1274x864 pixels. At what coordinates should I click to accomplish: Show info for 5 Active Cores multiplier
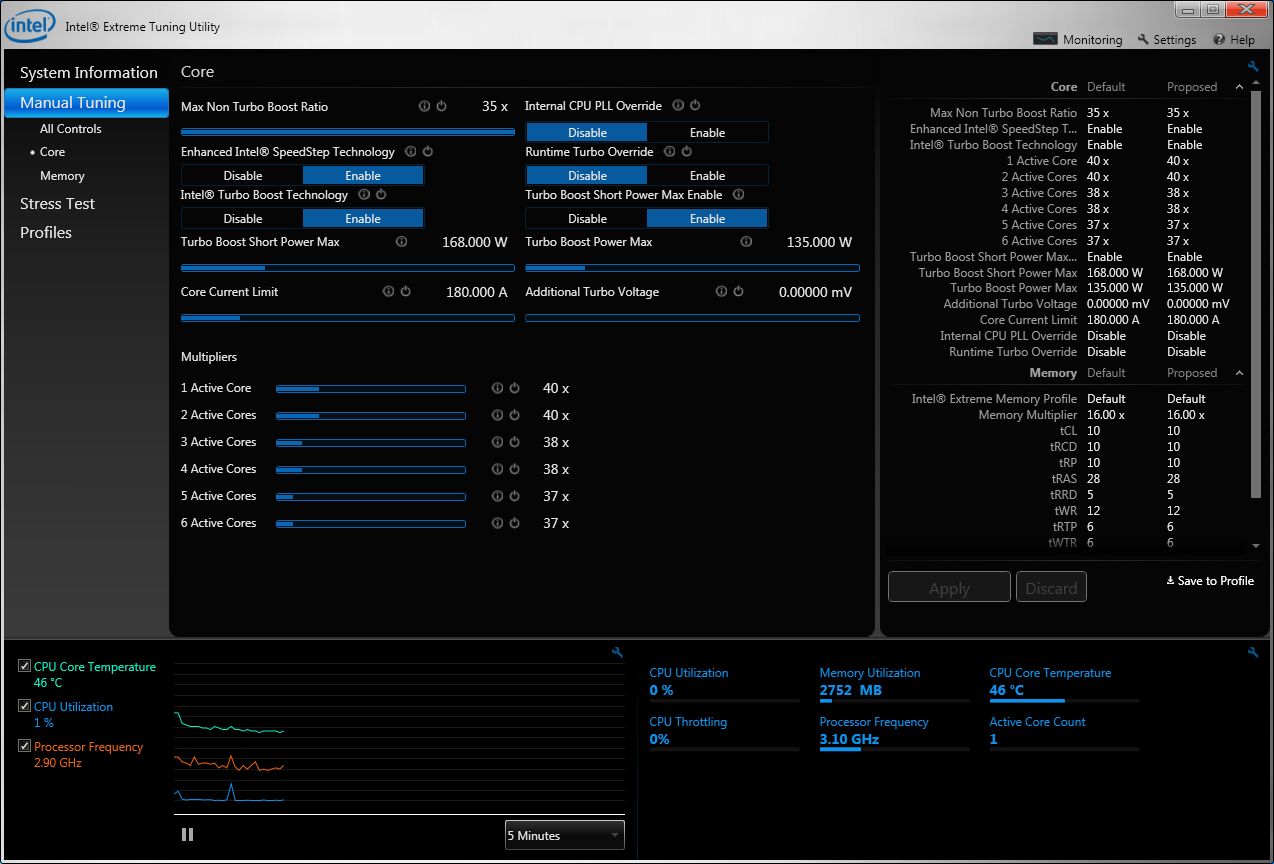(x=497, y=496)
